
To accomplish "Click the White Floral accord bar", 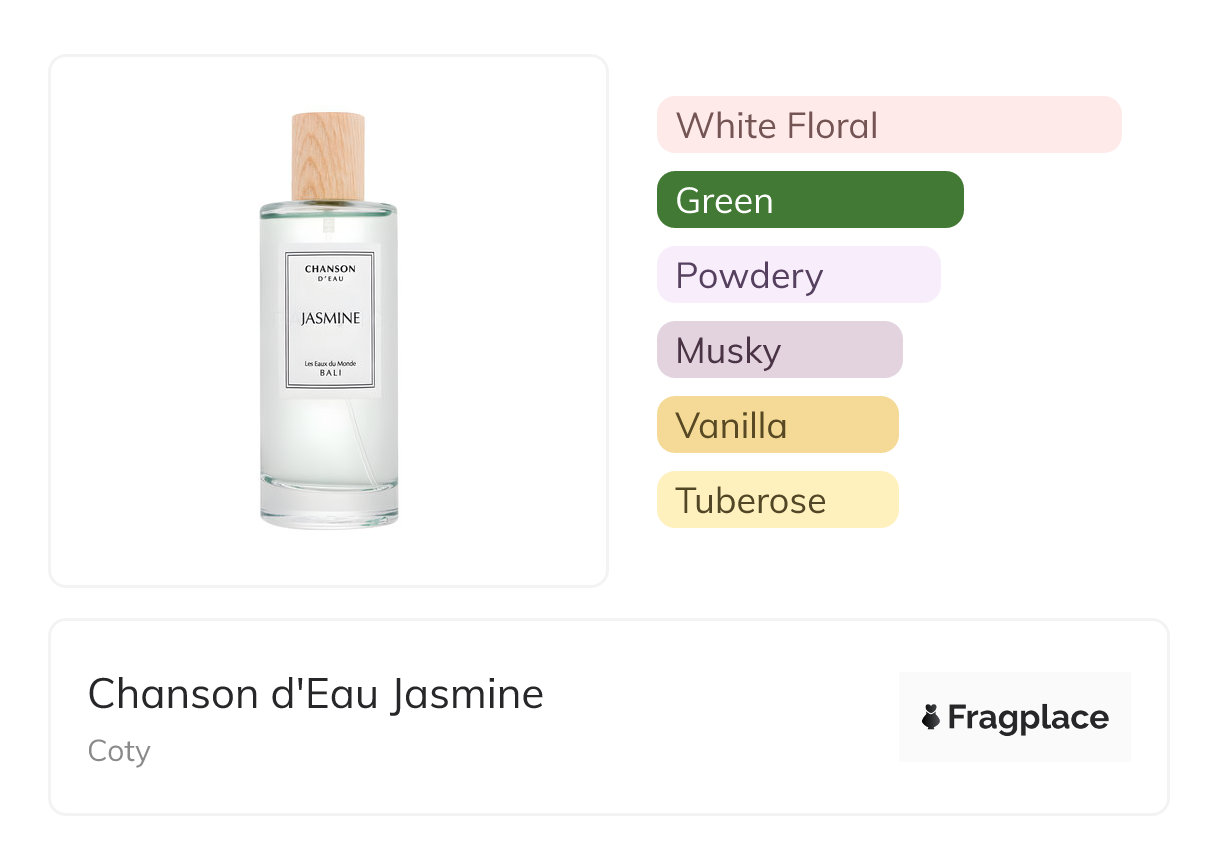I will [x=888, y=125].
